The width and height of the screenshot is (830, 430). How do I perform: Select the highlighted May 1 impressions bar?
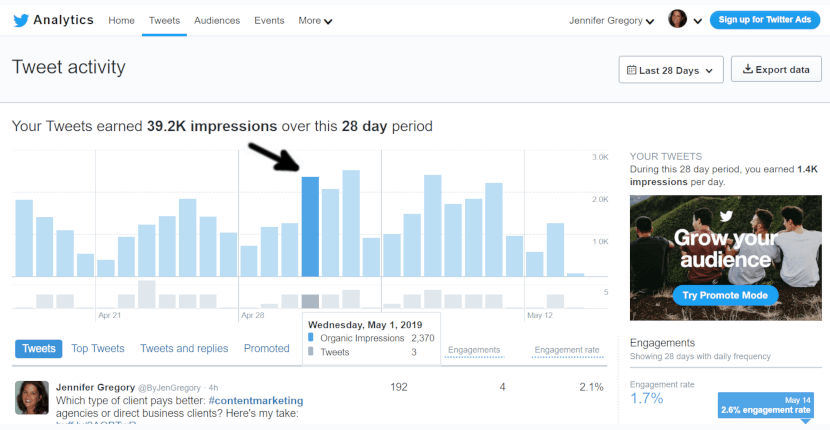[310, 227]
